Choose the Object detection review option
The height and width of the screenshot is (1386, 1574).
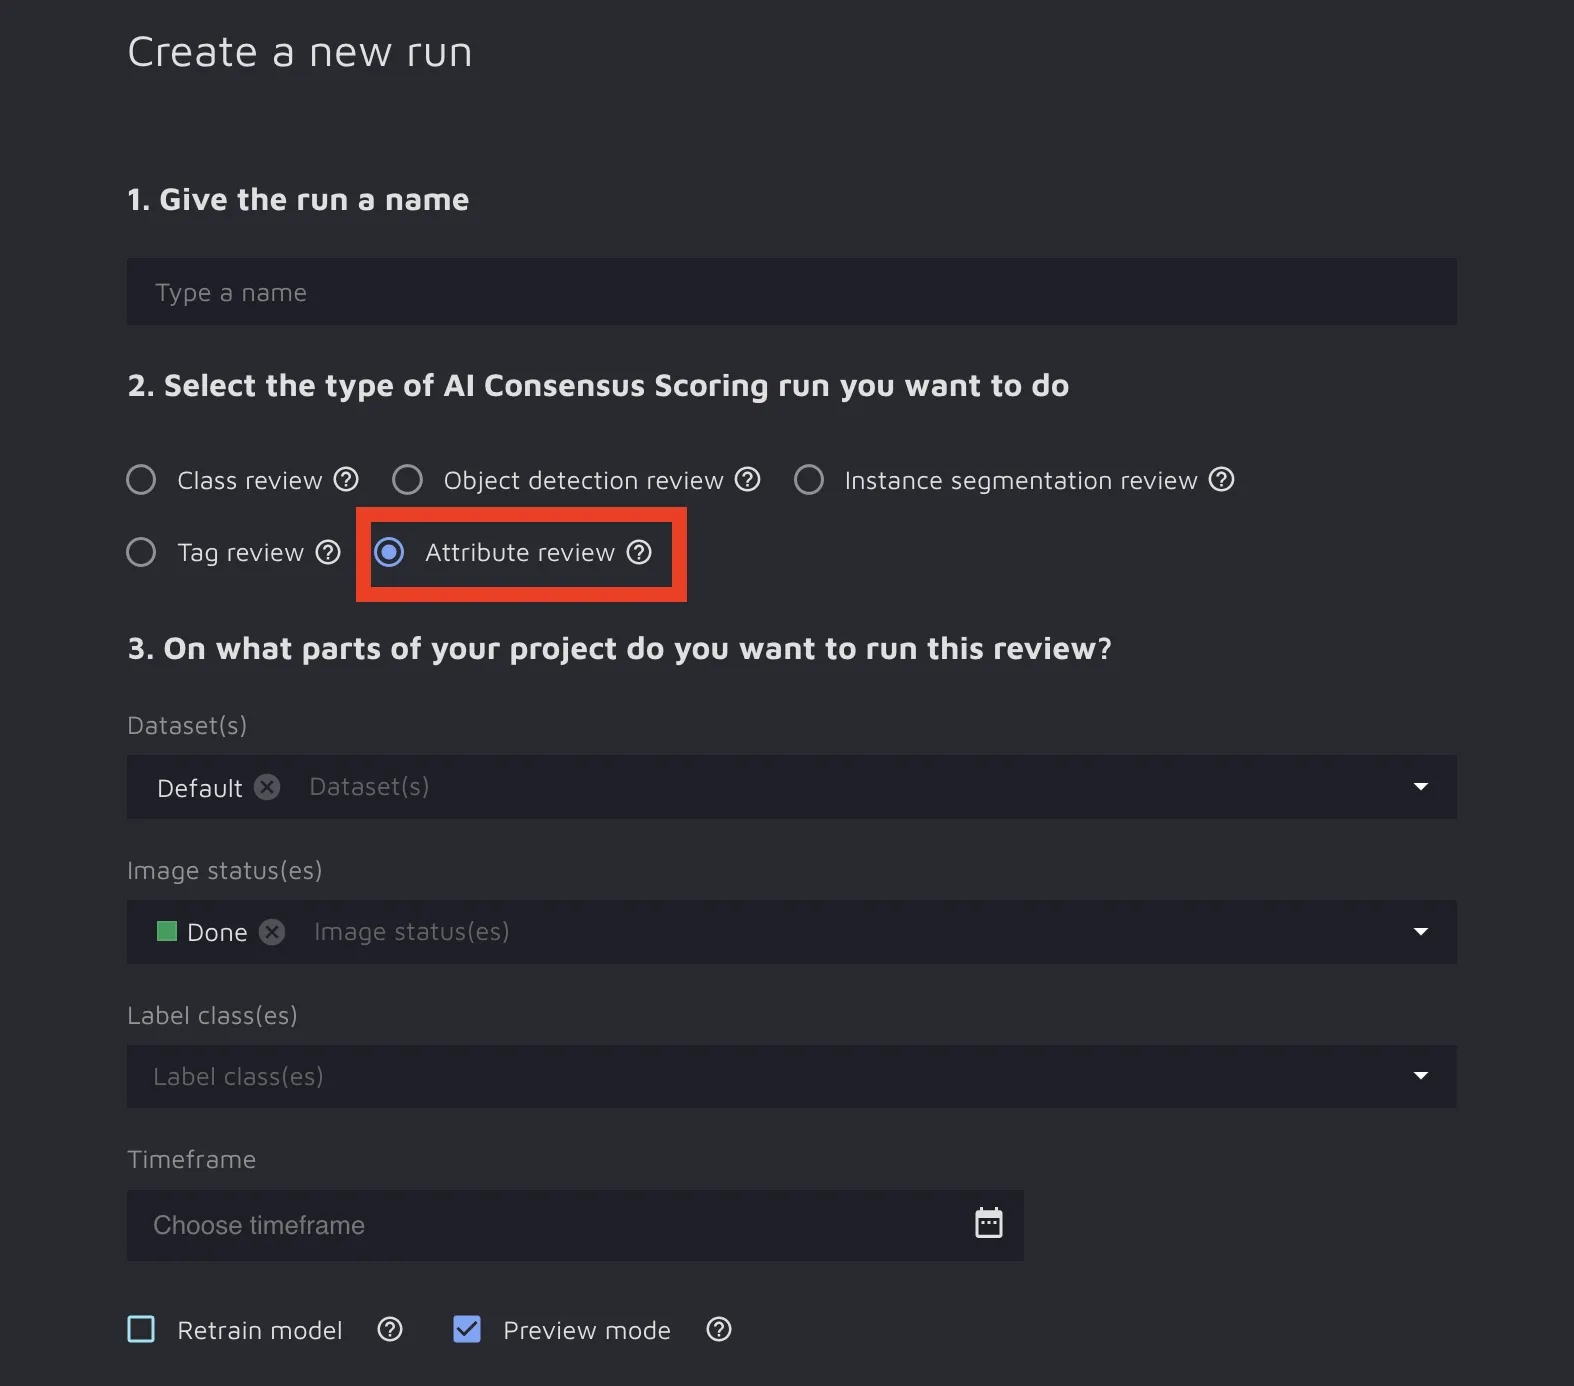click(407, 480)
